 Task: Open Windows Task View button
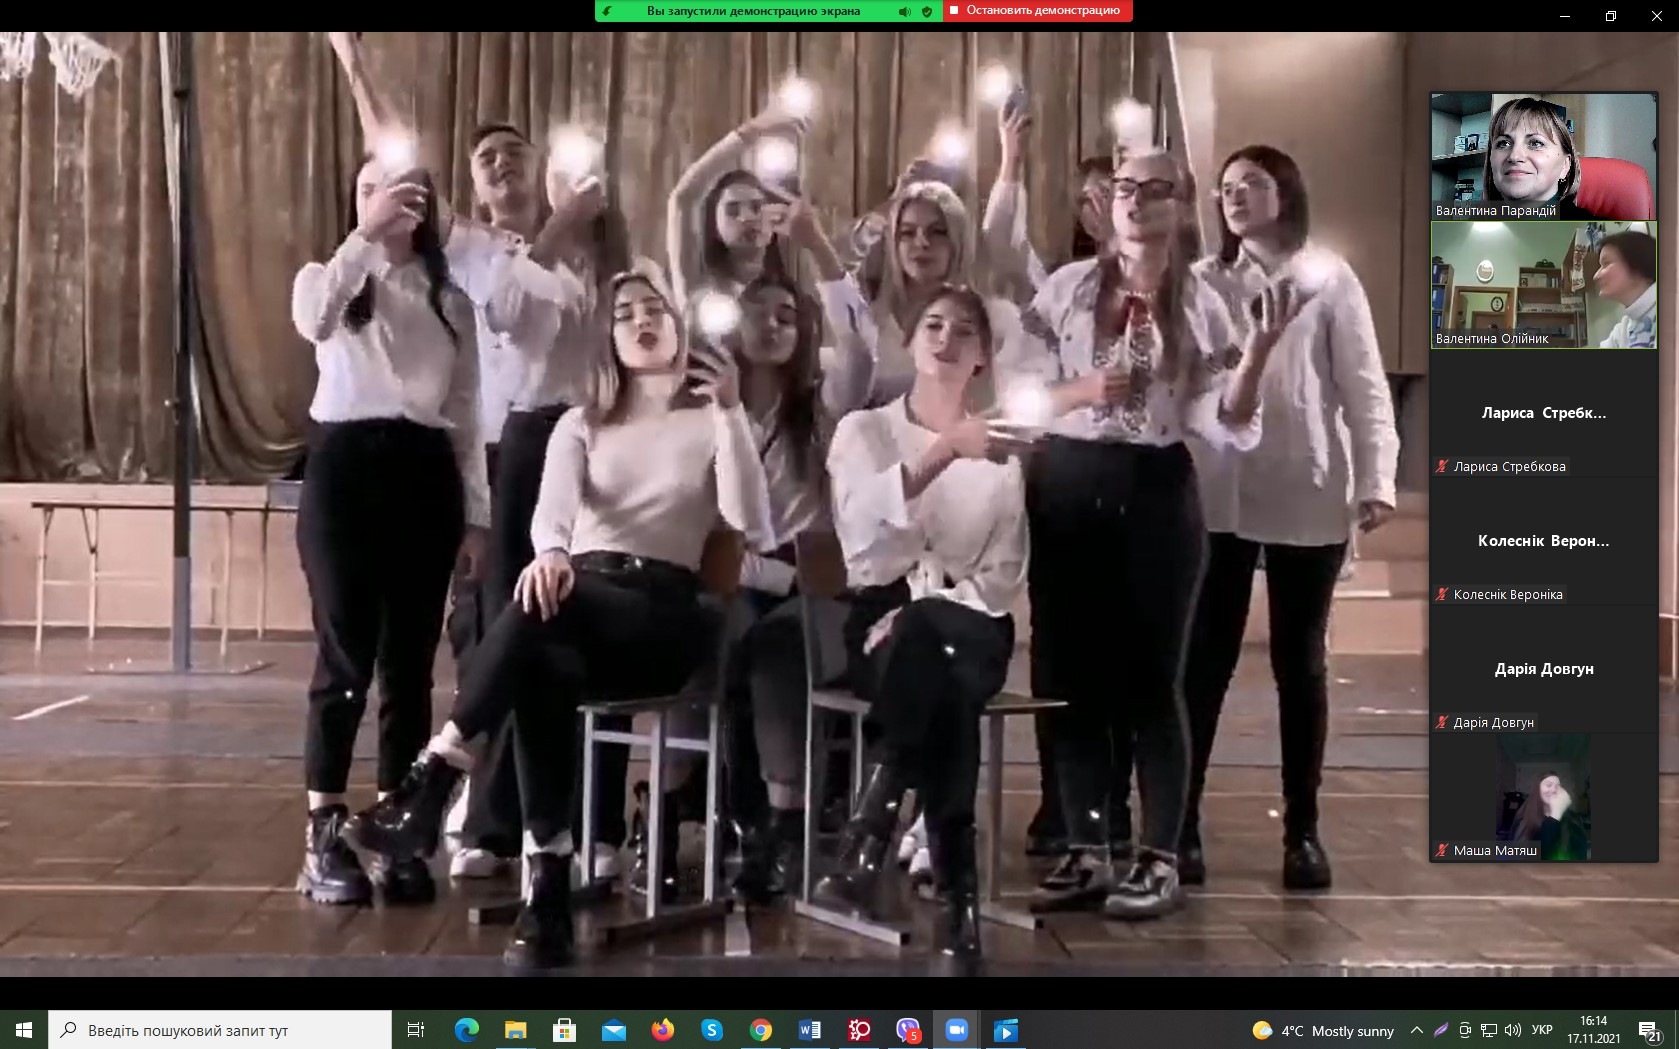point(416,1030)
